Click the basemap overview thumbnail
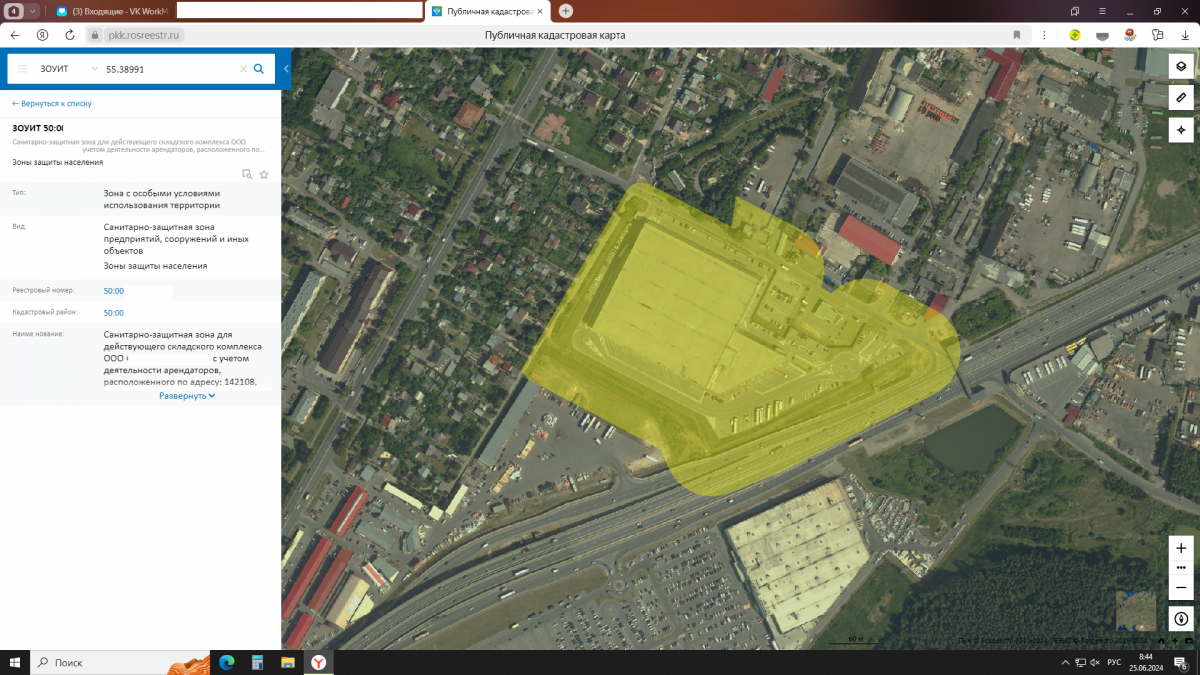The height and width of the screenshot is (675, 1200). tap(1135, 611)
